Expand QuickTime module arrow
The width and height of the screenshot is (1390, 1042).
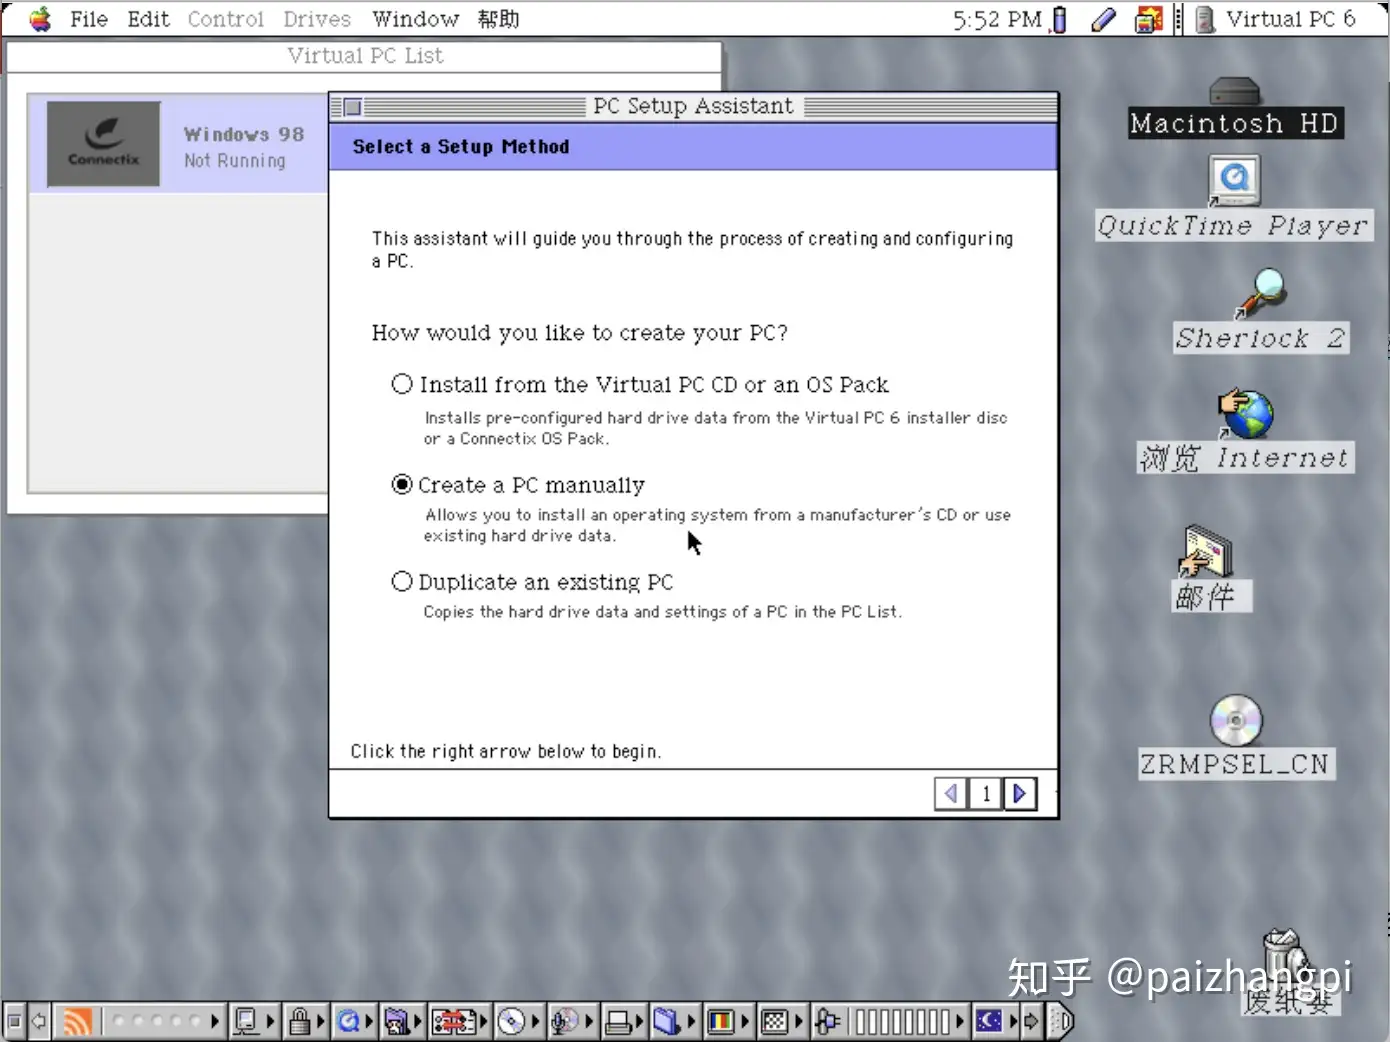(369, 1021)
